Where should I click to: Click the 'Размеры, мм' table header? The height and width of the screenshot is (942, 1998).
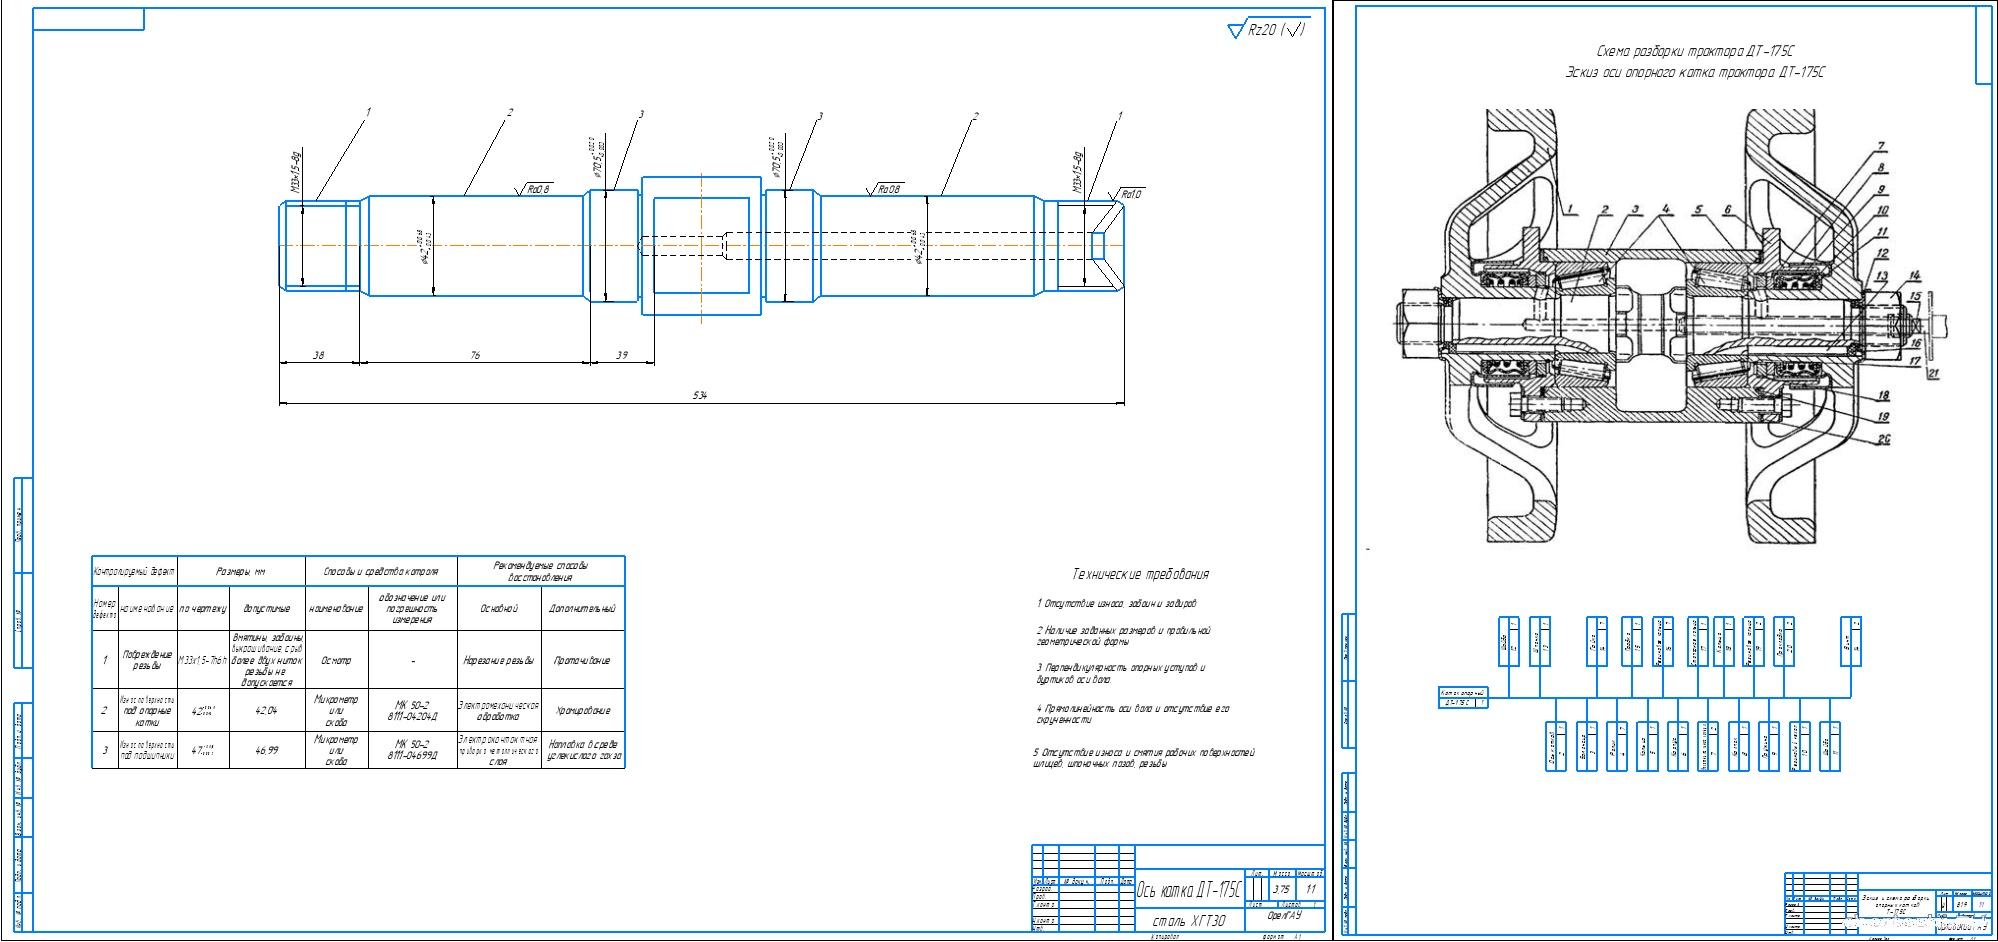coord(241,572)
